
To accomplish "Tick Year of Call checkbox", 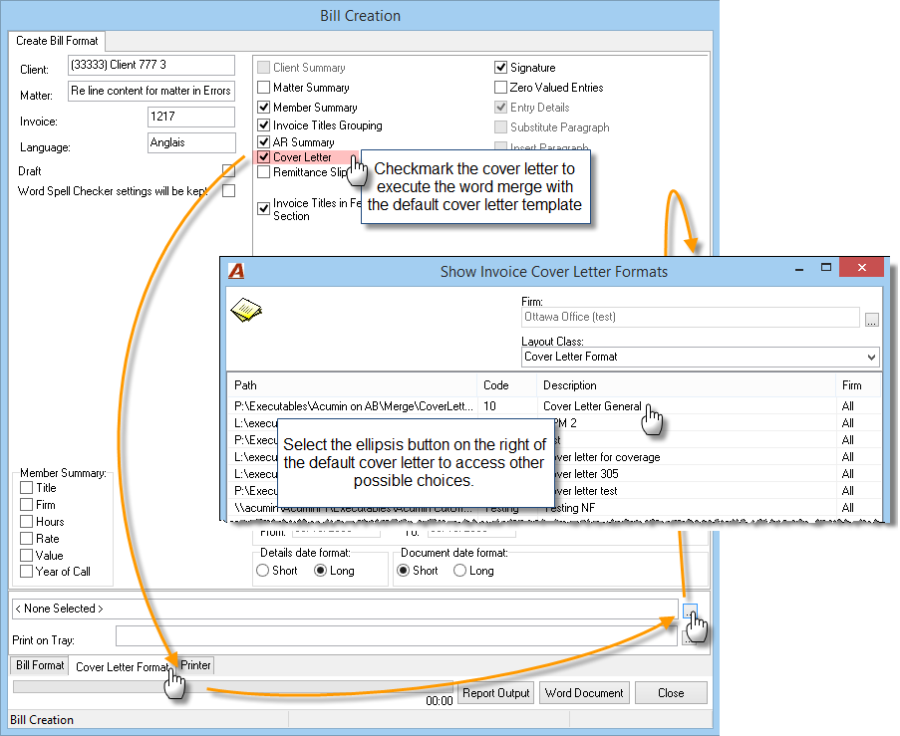I will pyautogui.click(x=26, y=572).
